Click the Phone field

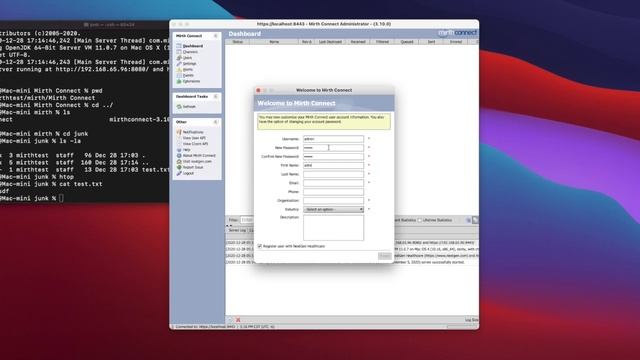click(333, 192)
